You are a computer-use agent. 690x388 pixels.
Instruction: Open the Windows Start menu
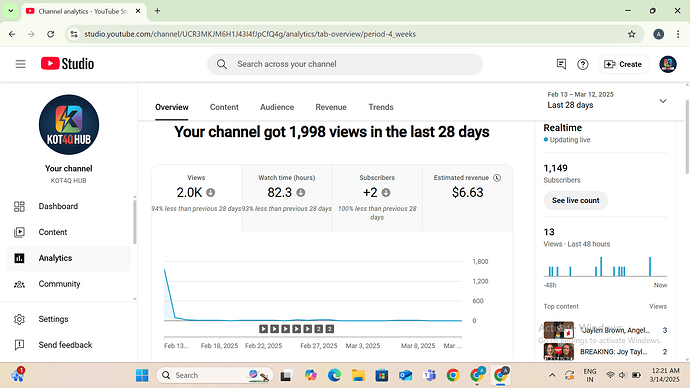pyautogui.click(x=142, y=375)
